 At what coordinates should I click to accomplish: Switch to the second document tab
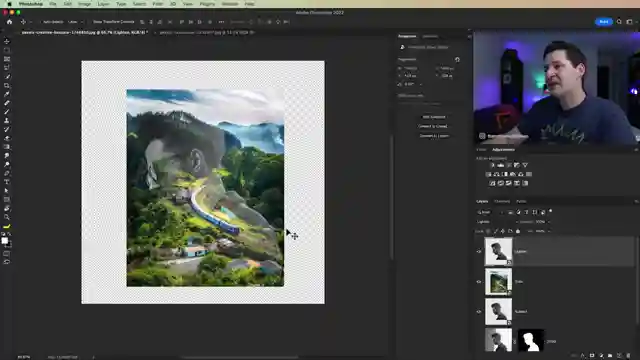click(206, 32)
